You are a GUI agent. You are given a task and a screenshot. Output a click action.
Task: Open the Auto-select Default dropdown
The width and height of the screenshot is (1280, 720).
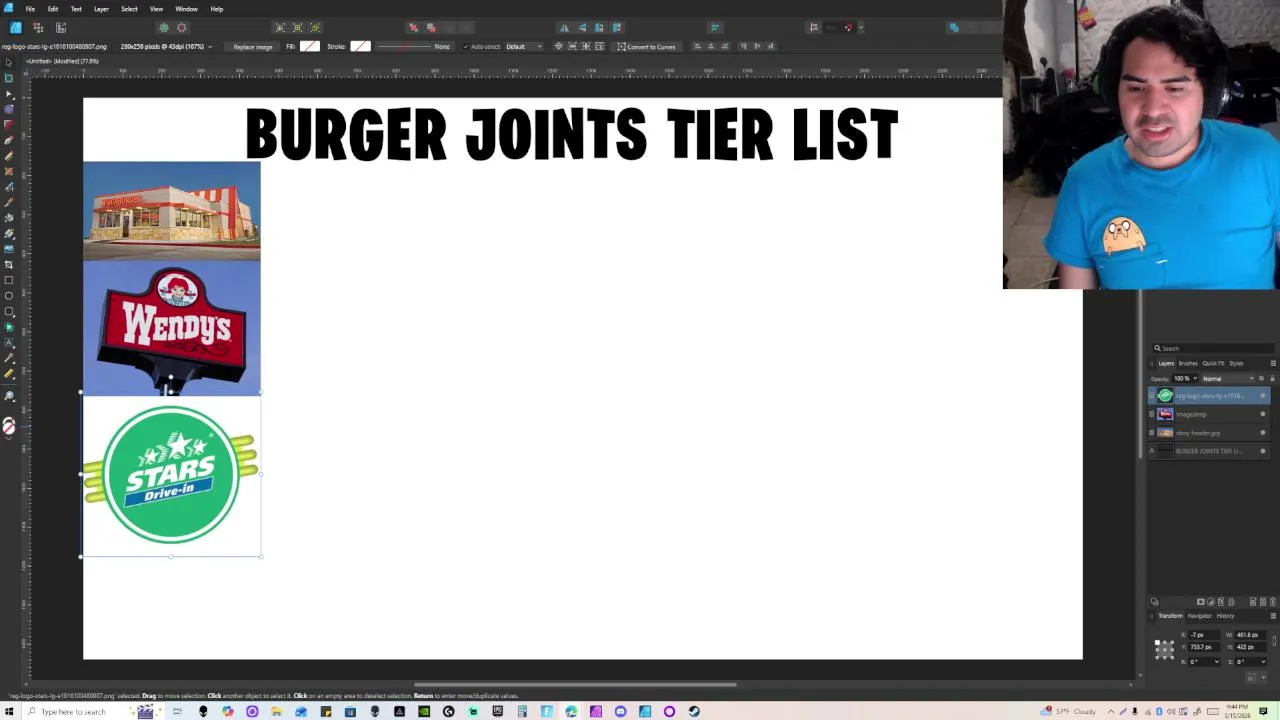pos(524,46)
